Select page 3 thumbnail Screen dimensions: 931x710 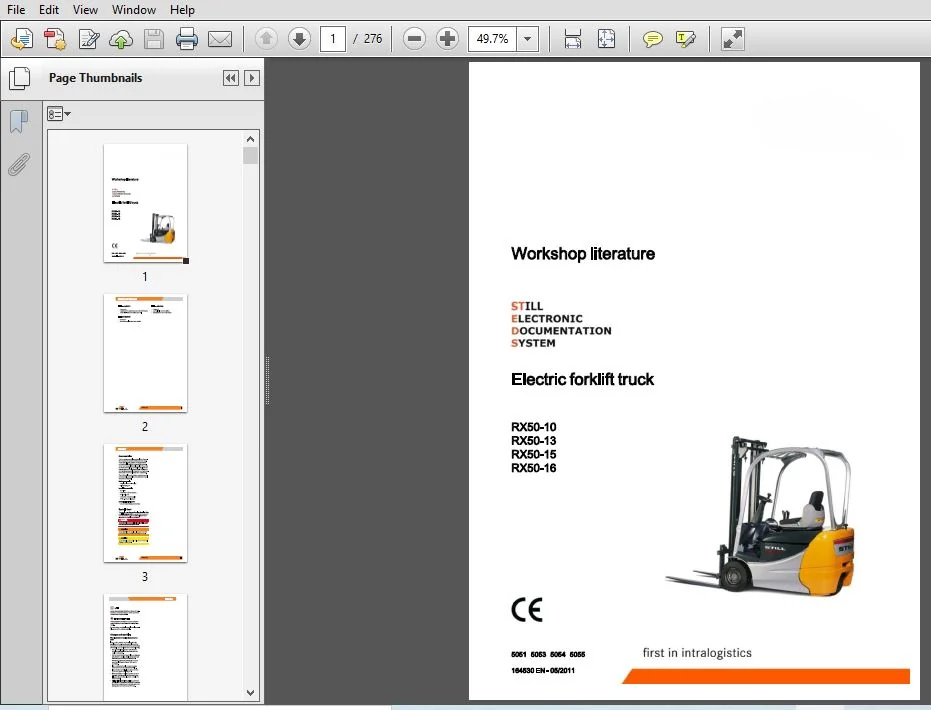click(x=145, y=503)
